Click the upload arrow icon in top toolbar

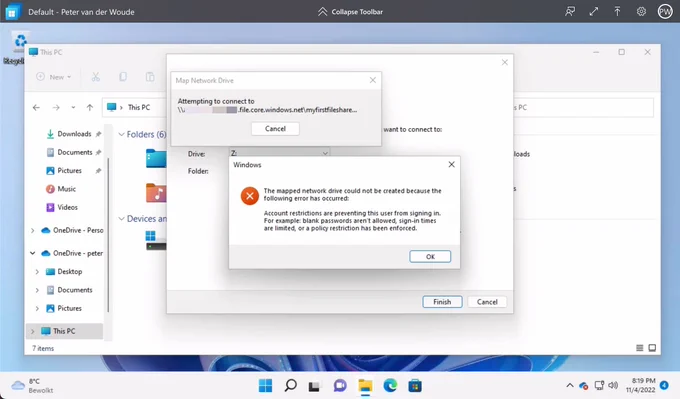617,12
